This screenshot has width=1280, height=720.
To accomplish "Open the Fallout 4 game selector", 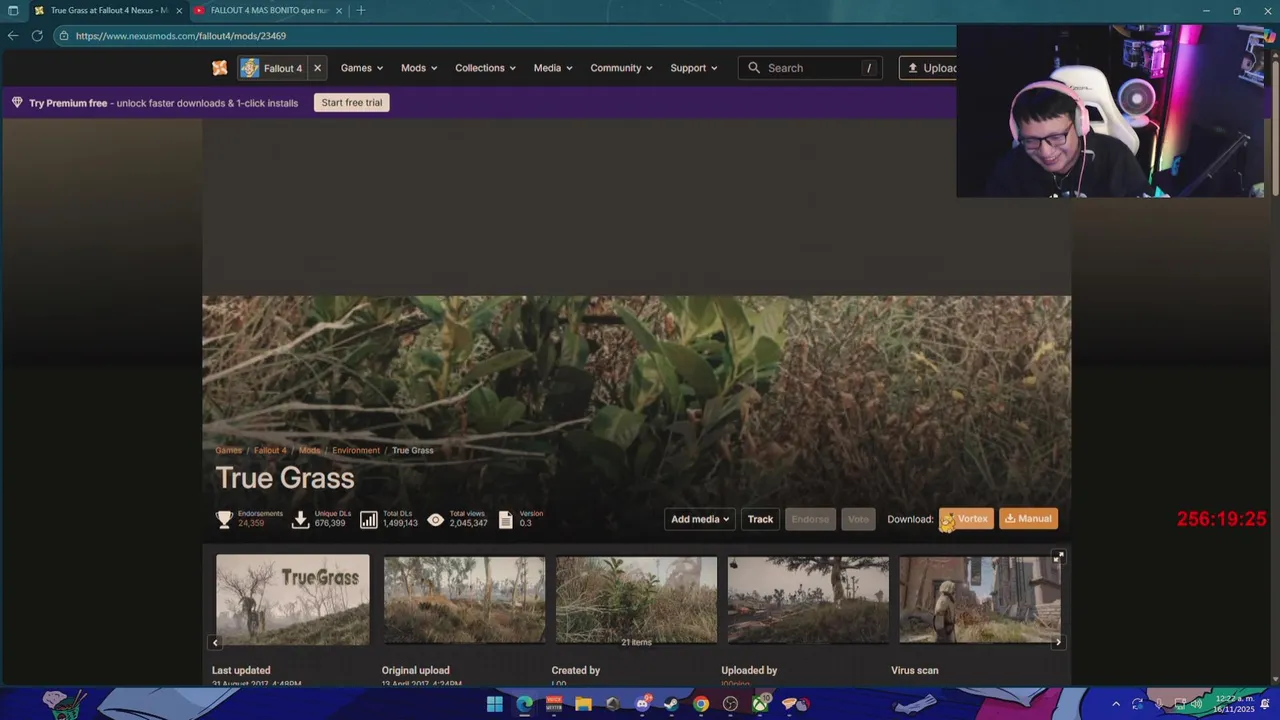I will pyautogui.click(x=271, y=68).
